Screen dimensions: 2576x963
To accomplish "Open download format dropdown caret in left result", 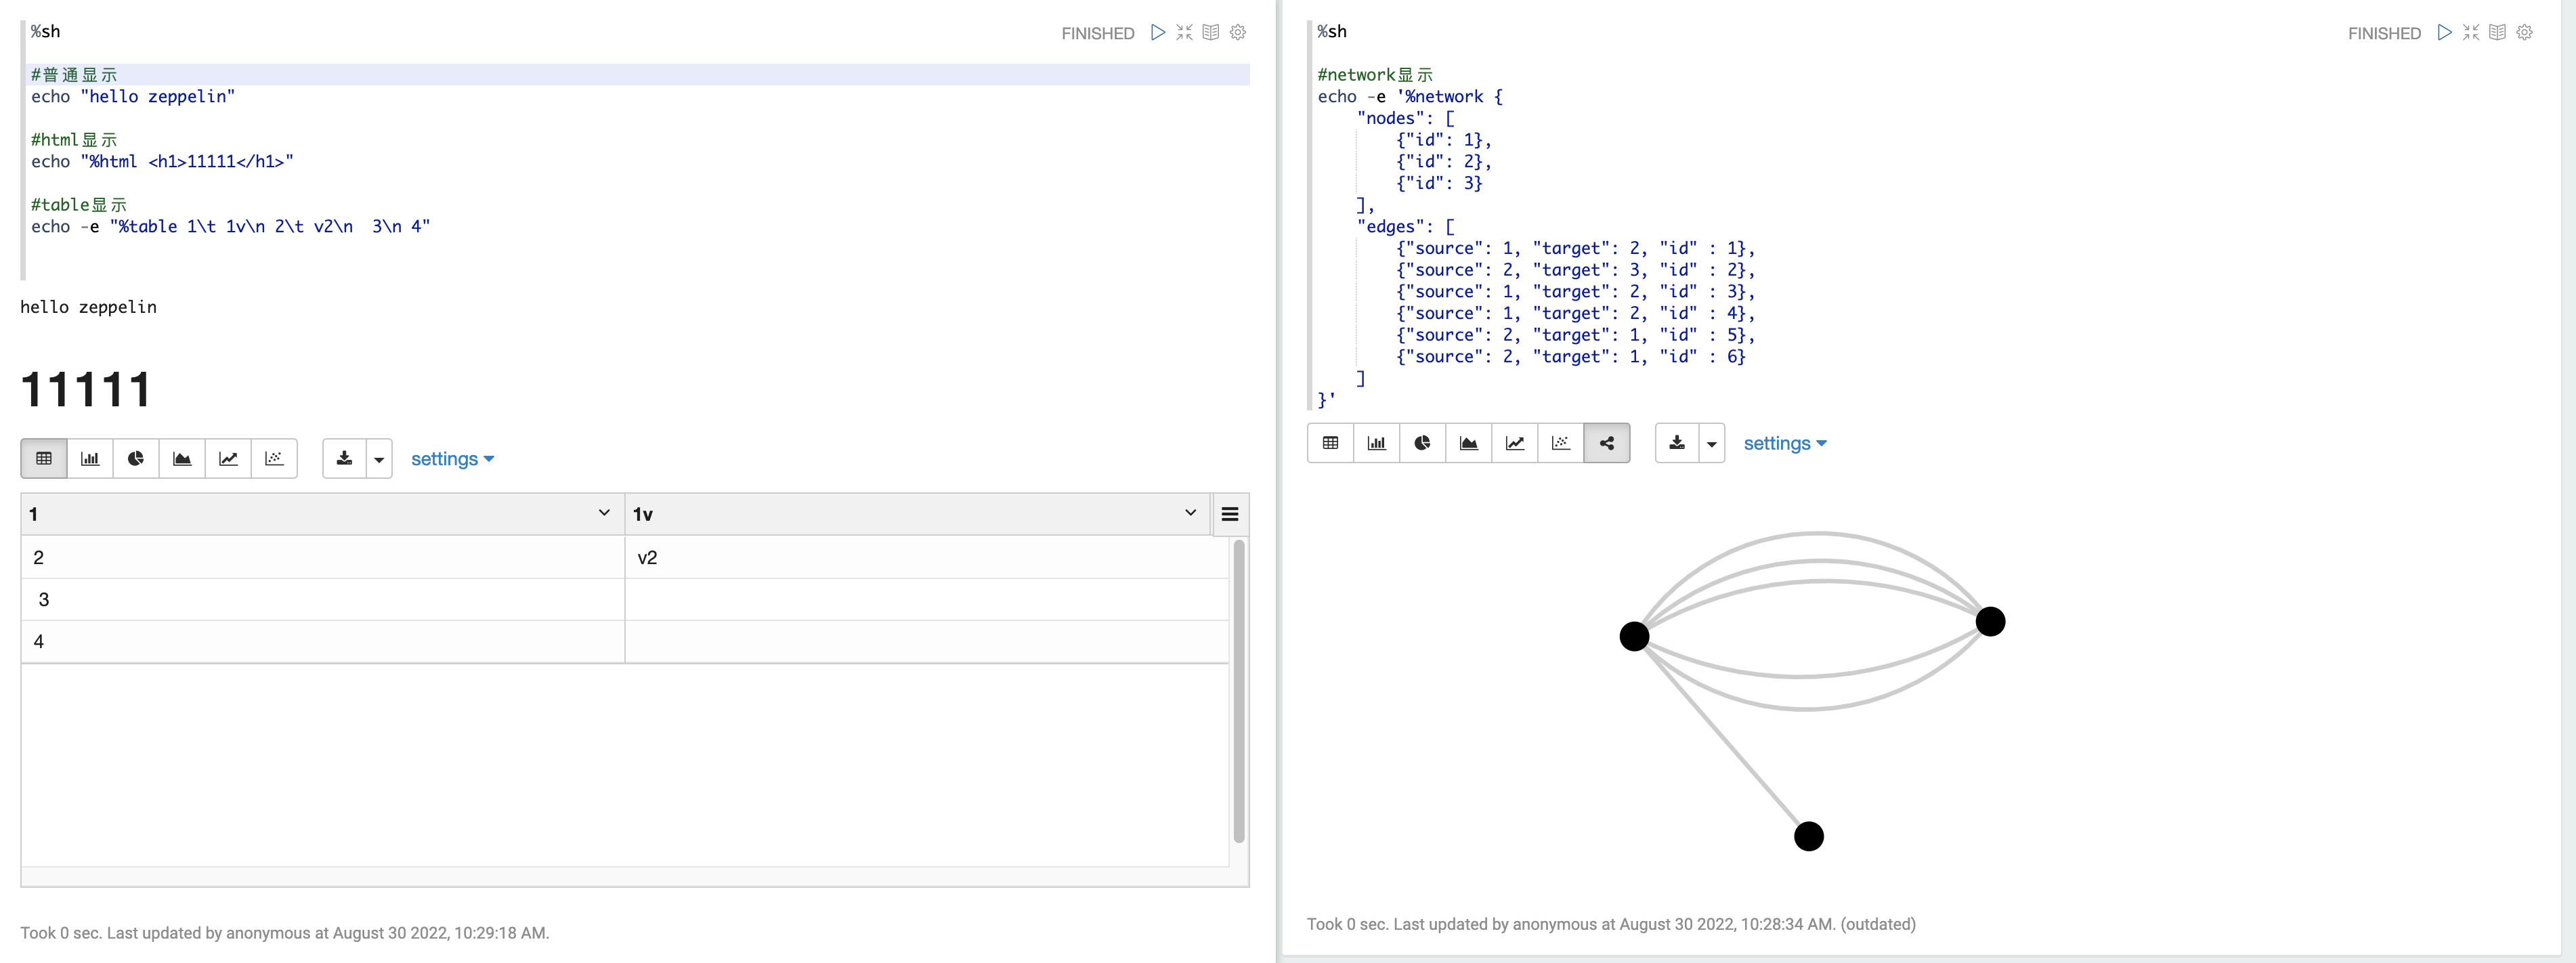I will point(379,459).
